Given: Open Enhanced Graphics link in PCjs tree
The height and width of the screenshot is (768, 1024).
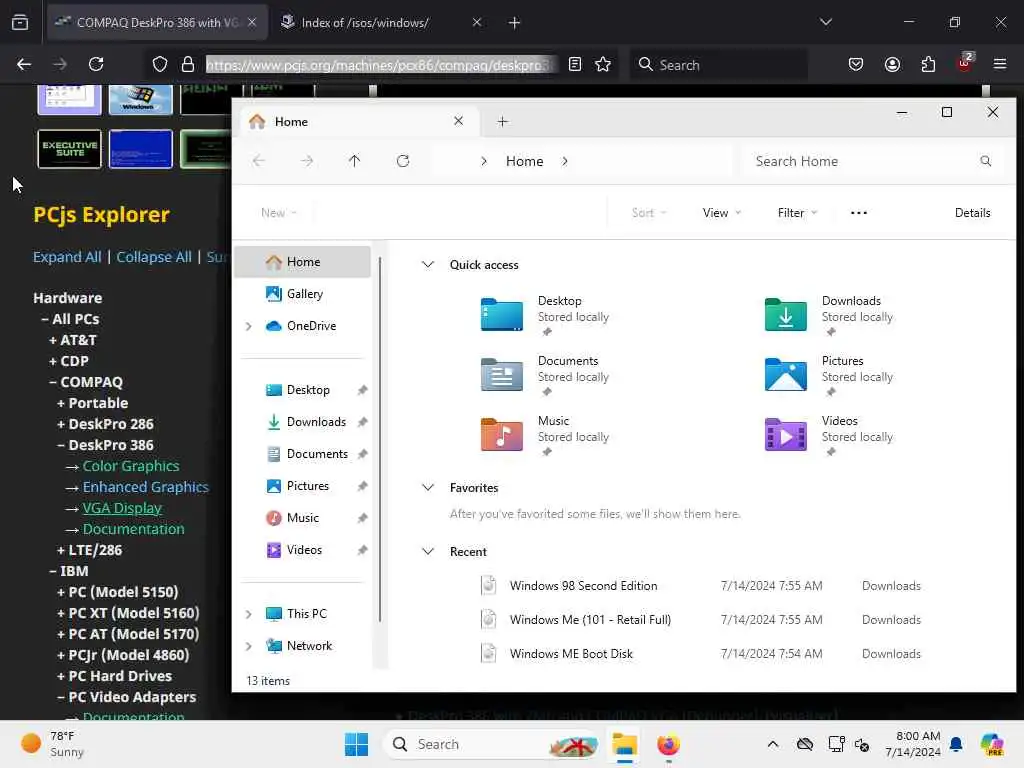Looking at the screenshot, I should (x=146, y=487).
